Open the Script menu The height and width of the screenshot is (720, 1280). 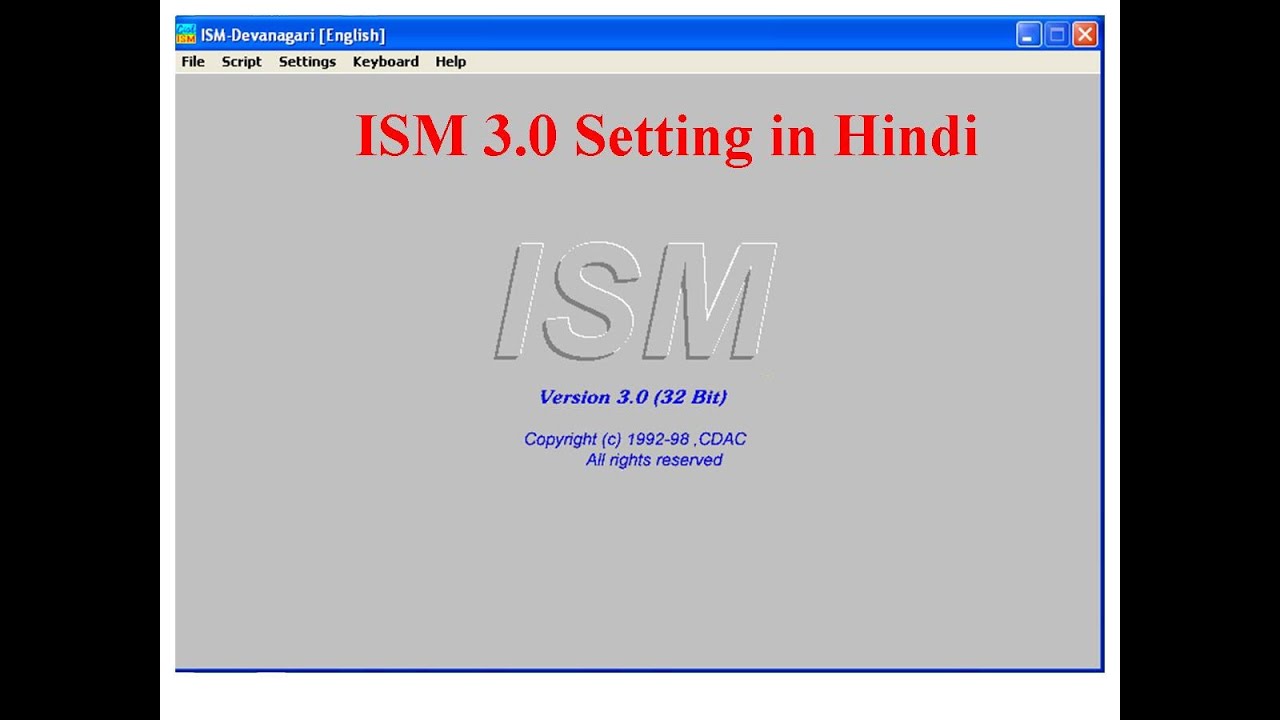tap(242, 62)
